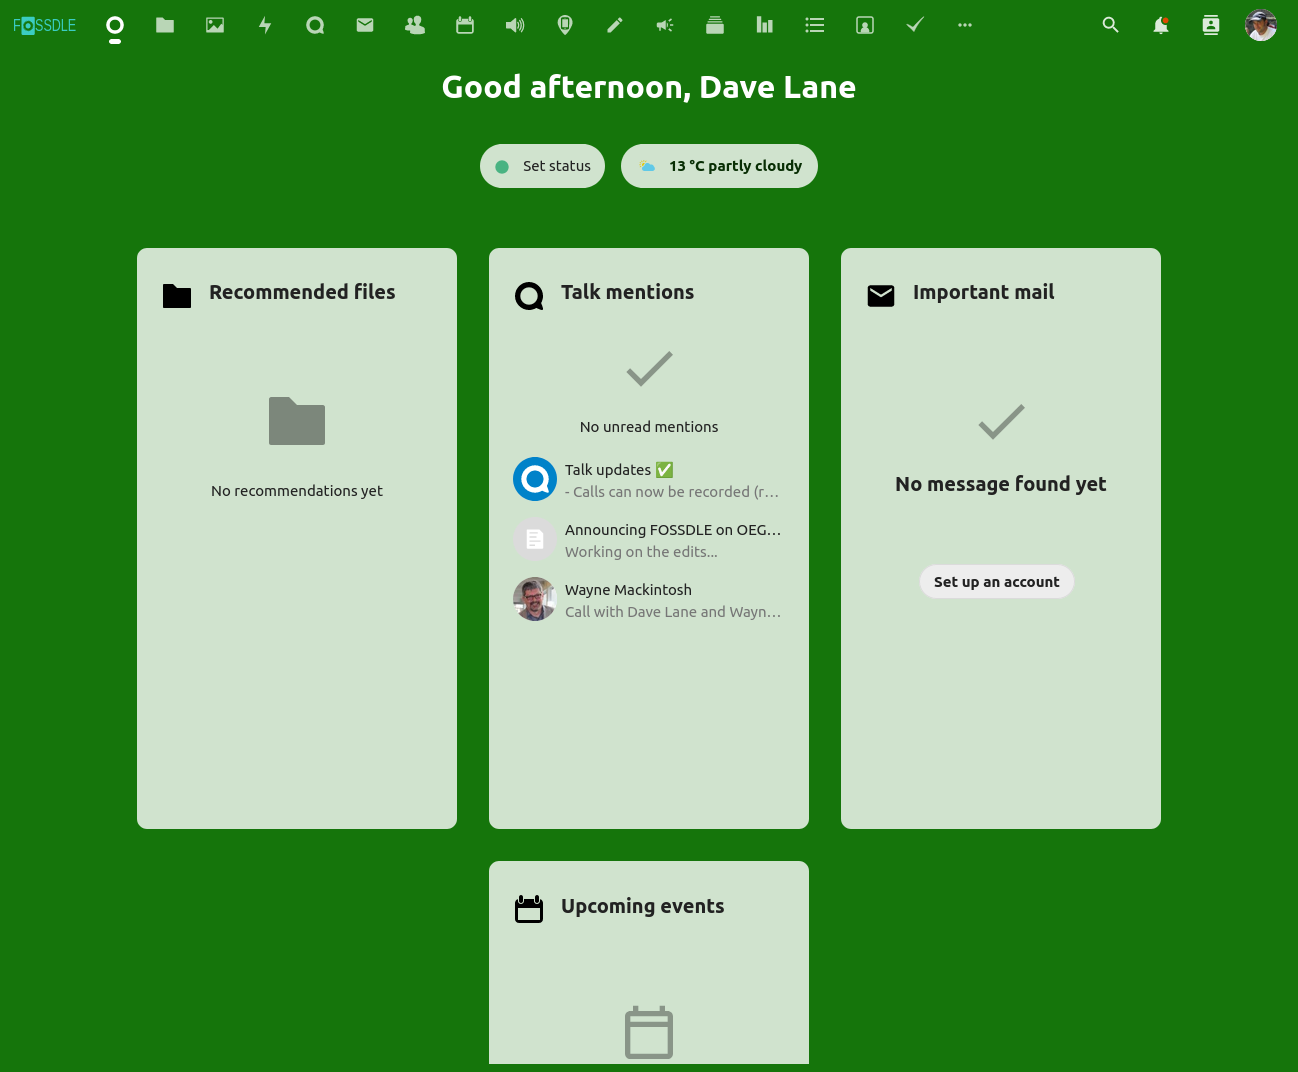The width and height of the screenshot is (1298, 1072).
Task: Open the Notes pencil icon
Action: 615,25
